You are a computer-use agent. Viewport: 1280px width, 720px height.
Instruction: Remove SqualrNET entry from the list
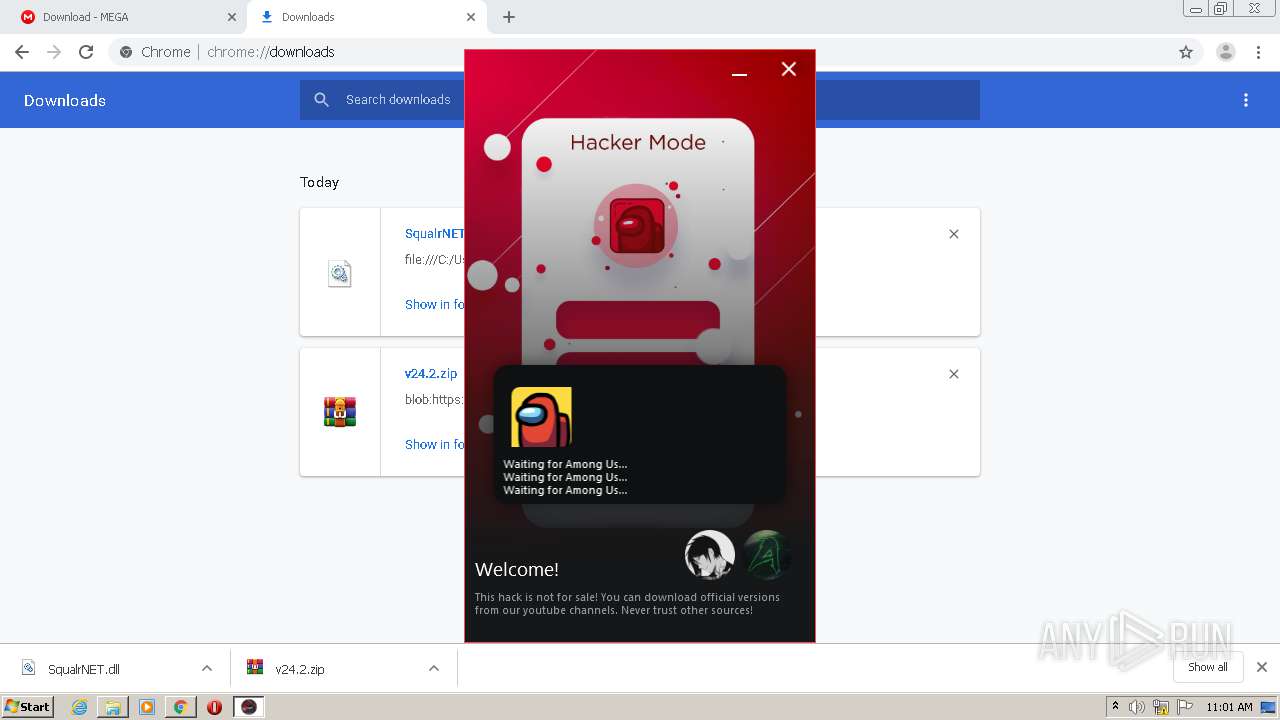tap(954, 234)
